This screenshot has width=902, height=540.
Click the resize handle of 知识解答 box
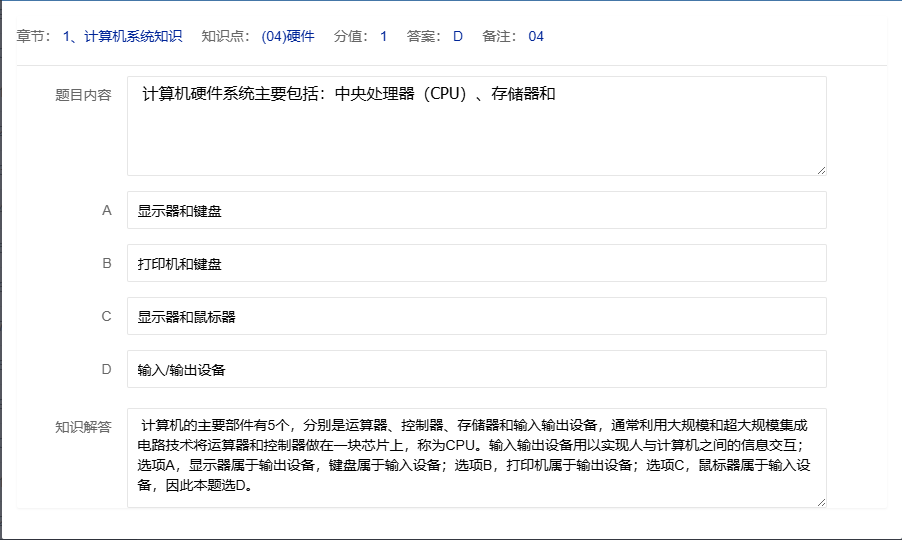(821, 502)
